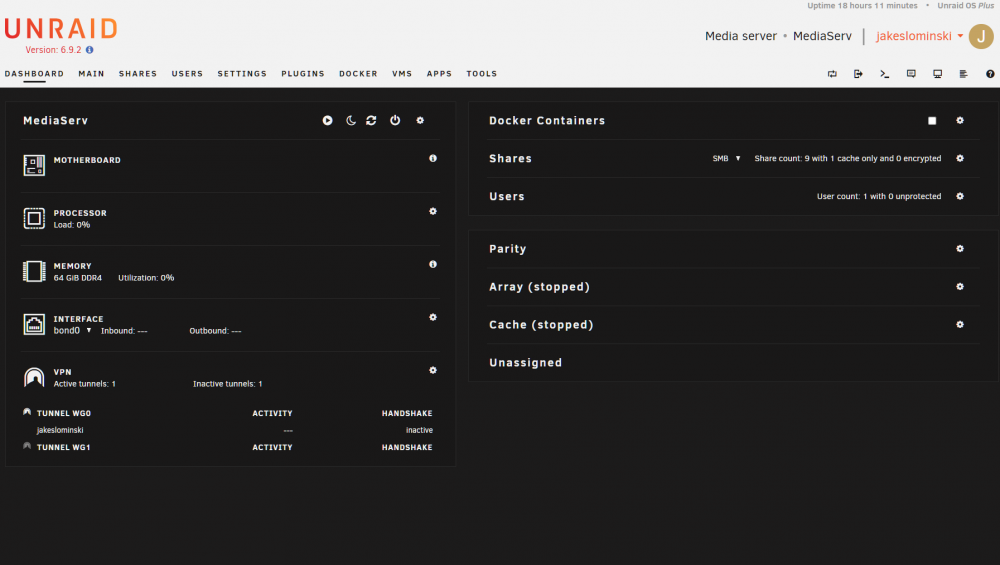Click the user avatar J

pyautogui.click(x=981, y=36)
